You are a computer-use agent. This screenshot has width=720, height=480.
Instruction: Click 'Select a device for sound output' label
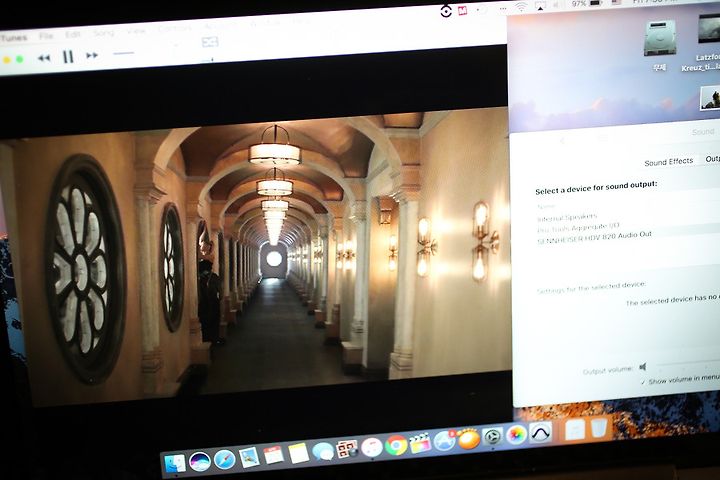596,188
